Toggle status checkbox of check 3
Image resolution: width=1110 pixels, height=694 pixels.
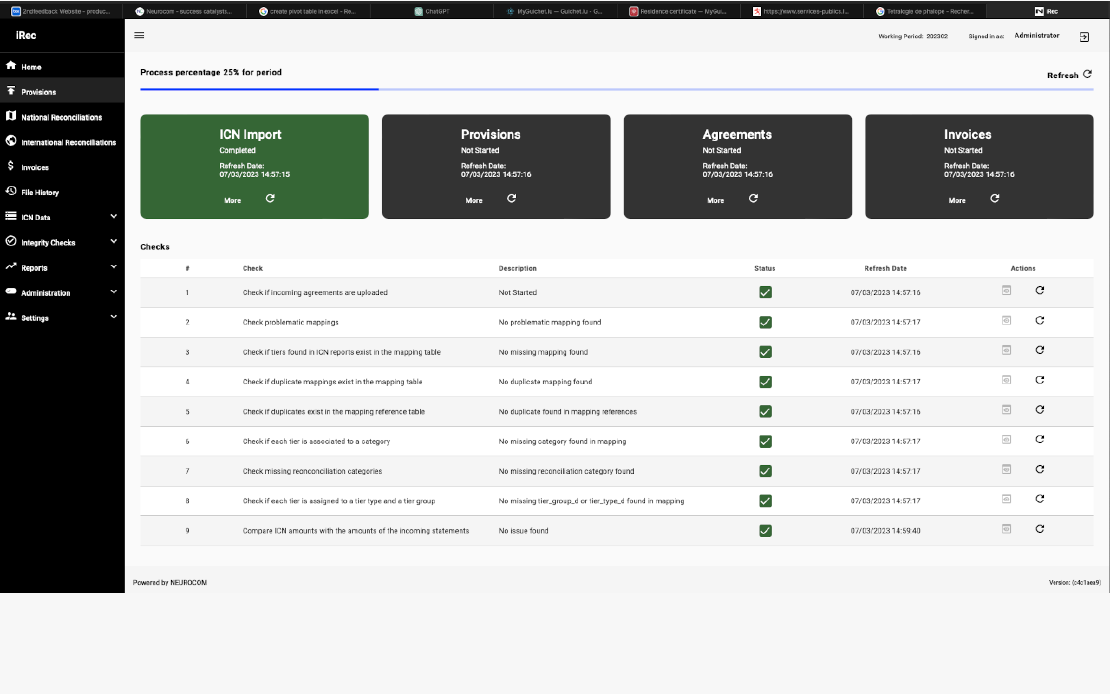(765, 352)
